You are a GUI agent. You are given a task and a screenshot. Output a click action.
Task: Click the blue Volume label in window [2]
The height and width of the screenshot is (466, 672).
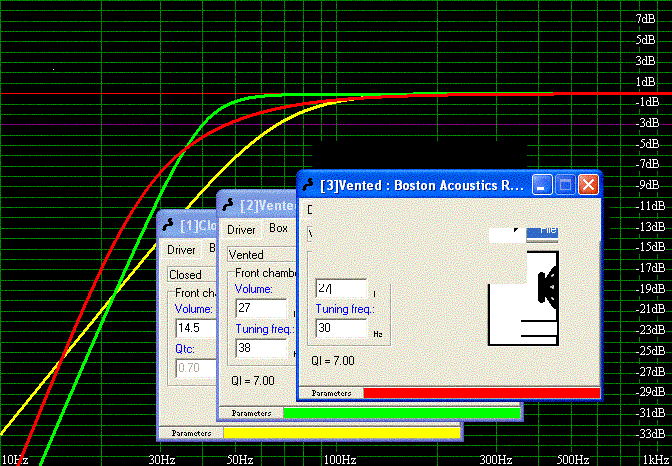pos(254,289)
